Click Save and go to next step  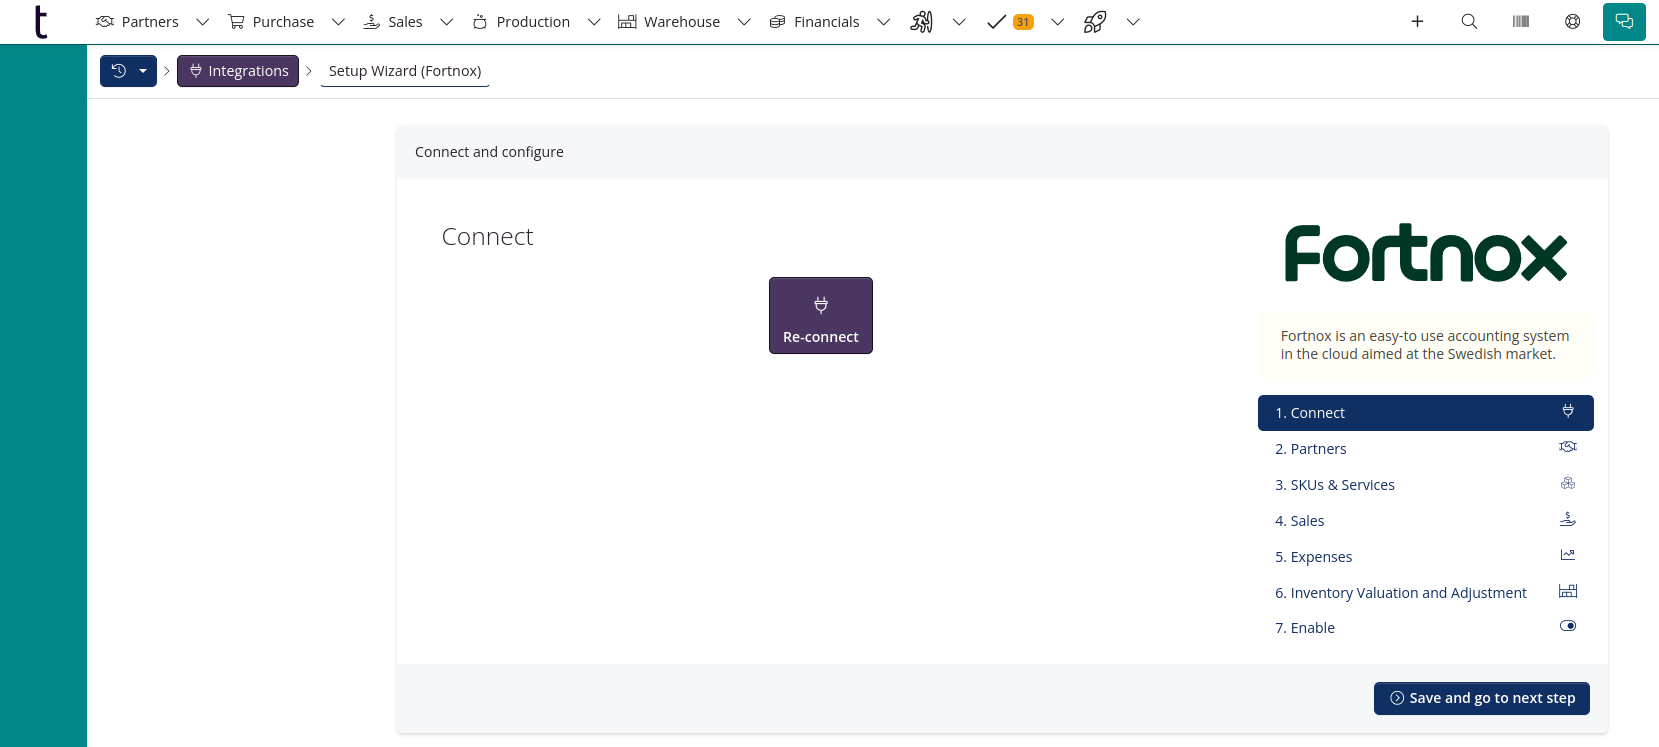(x=1482, y=698)
